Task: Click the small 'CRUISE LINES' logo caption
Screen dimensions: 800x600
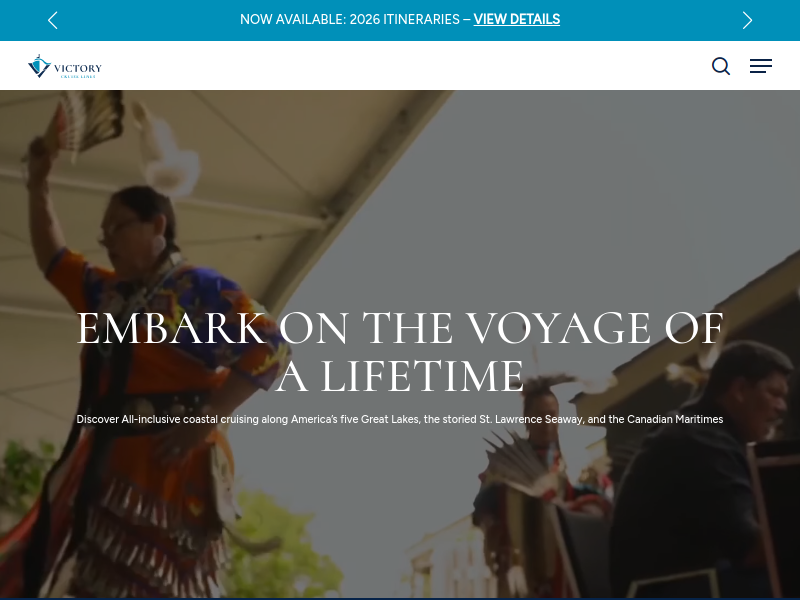Action: (78, 77)
